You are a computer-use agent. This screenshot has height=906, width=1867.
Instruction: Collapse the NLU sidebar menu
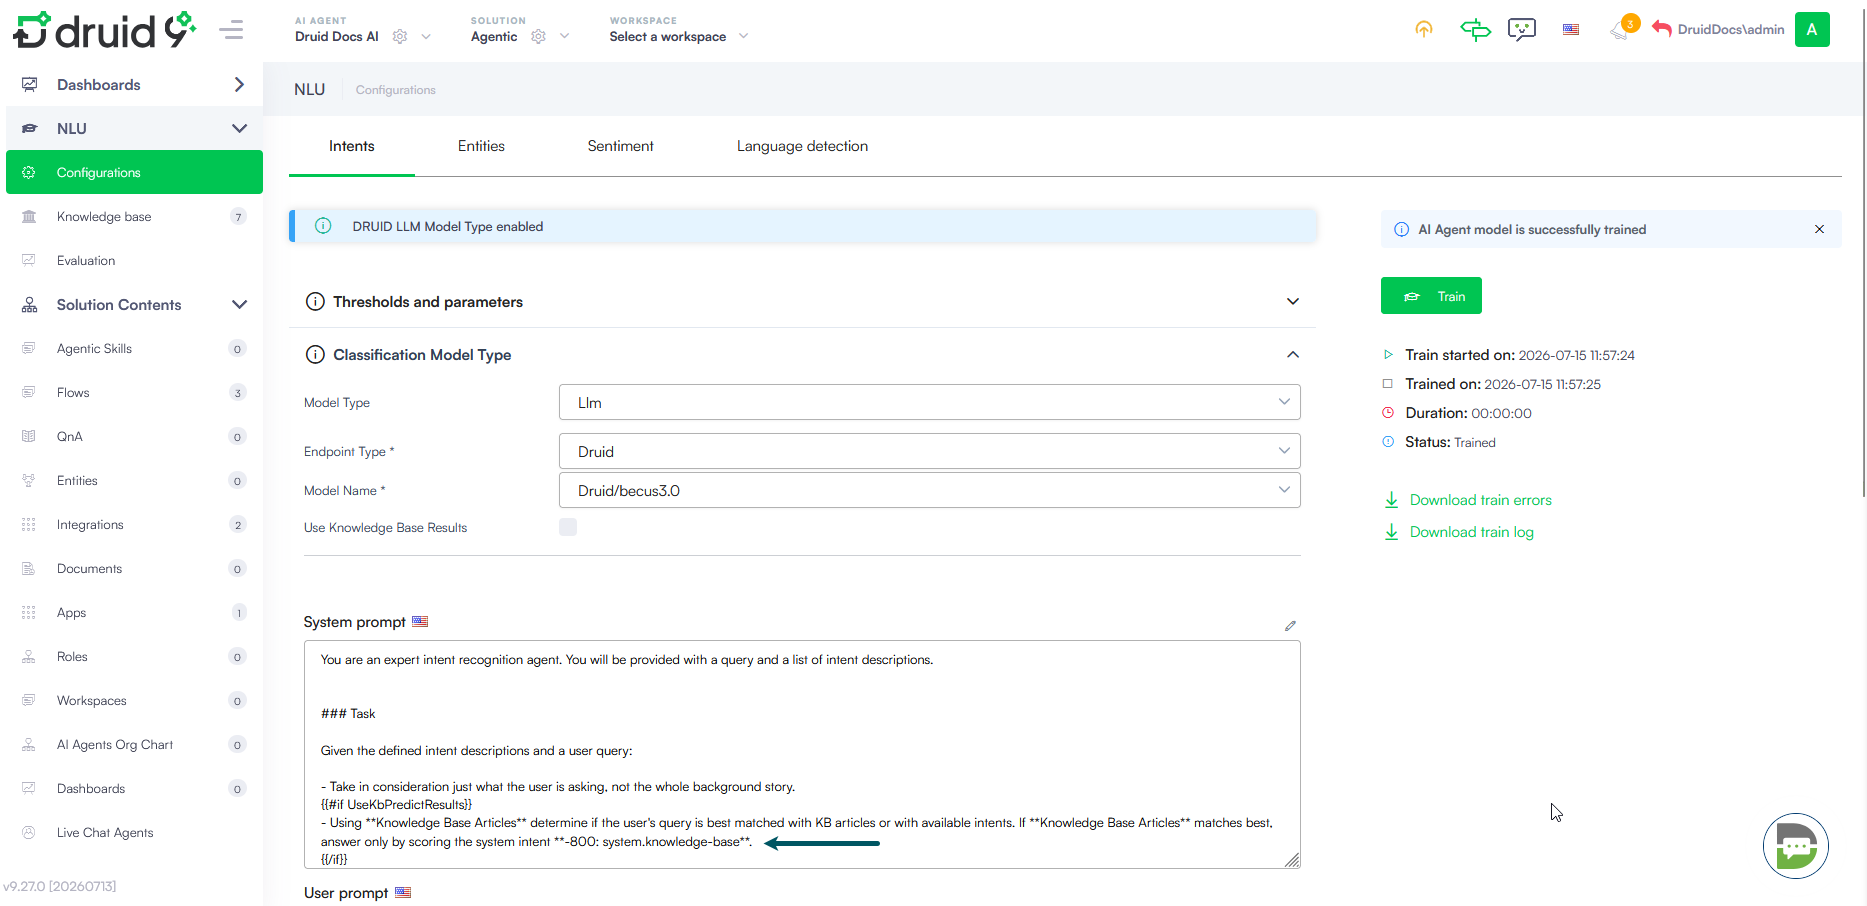(239, 128)
